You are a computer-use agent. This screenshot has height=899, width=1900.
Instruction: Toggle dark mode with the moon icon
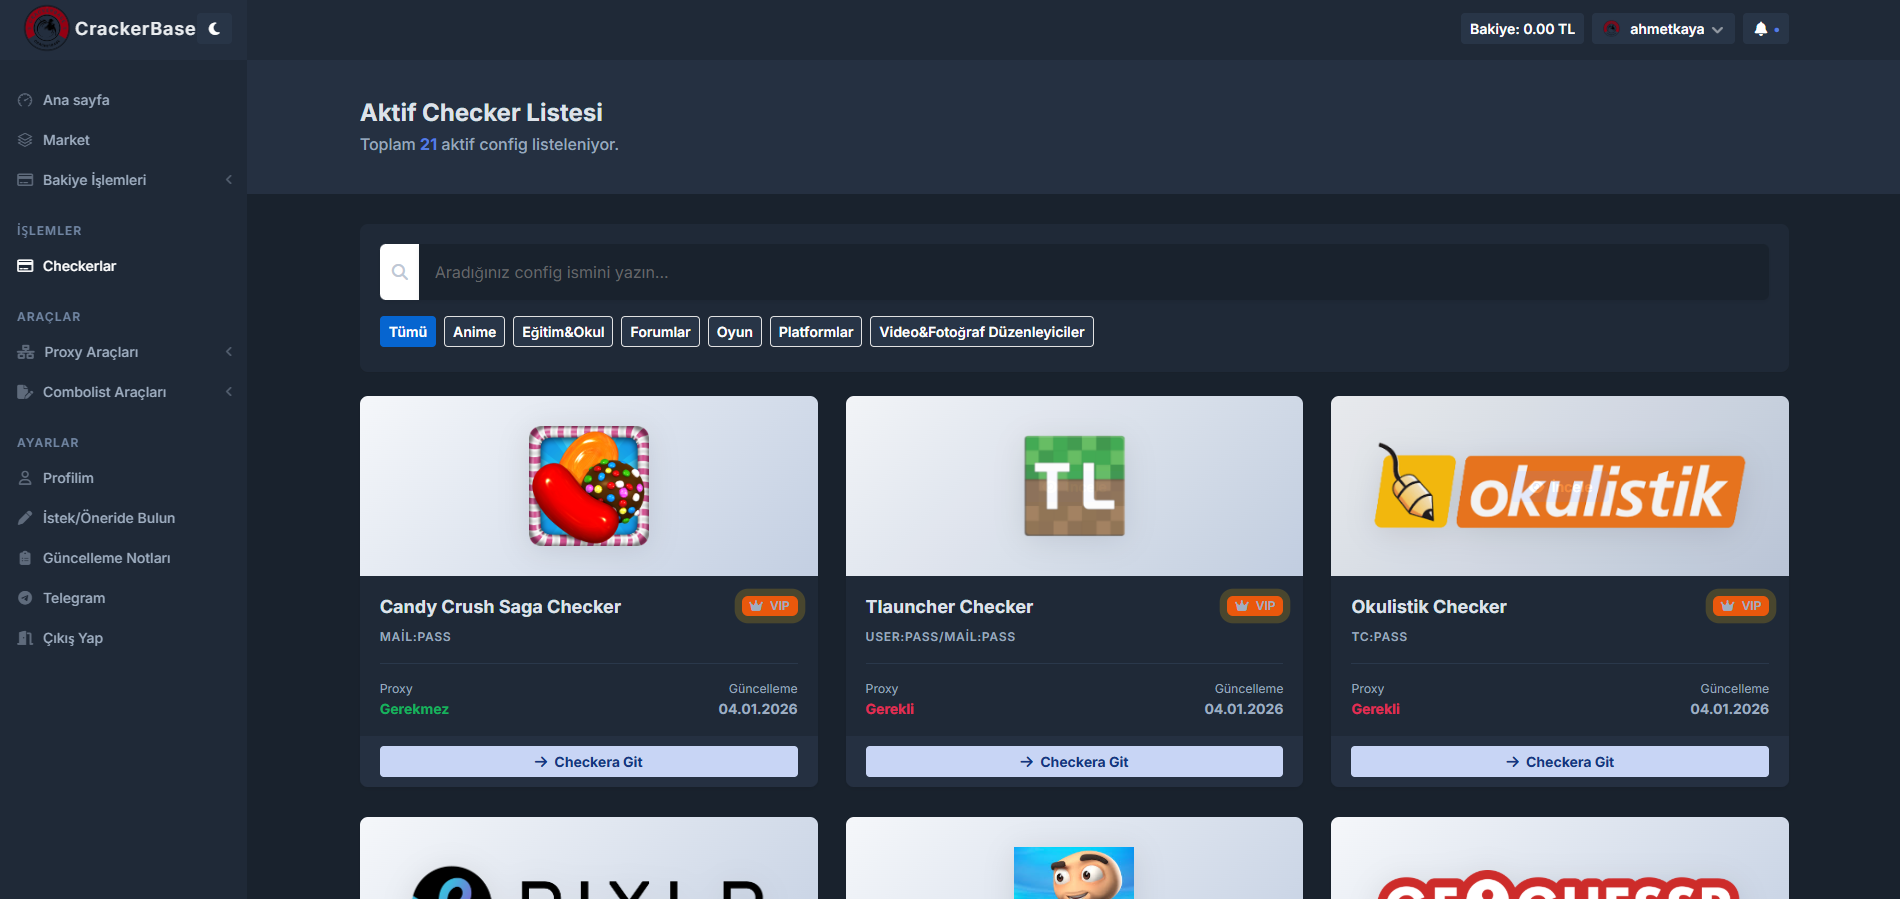214,29
